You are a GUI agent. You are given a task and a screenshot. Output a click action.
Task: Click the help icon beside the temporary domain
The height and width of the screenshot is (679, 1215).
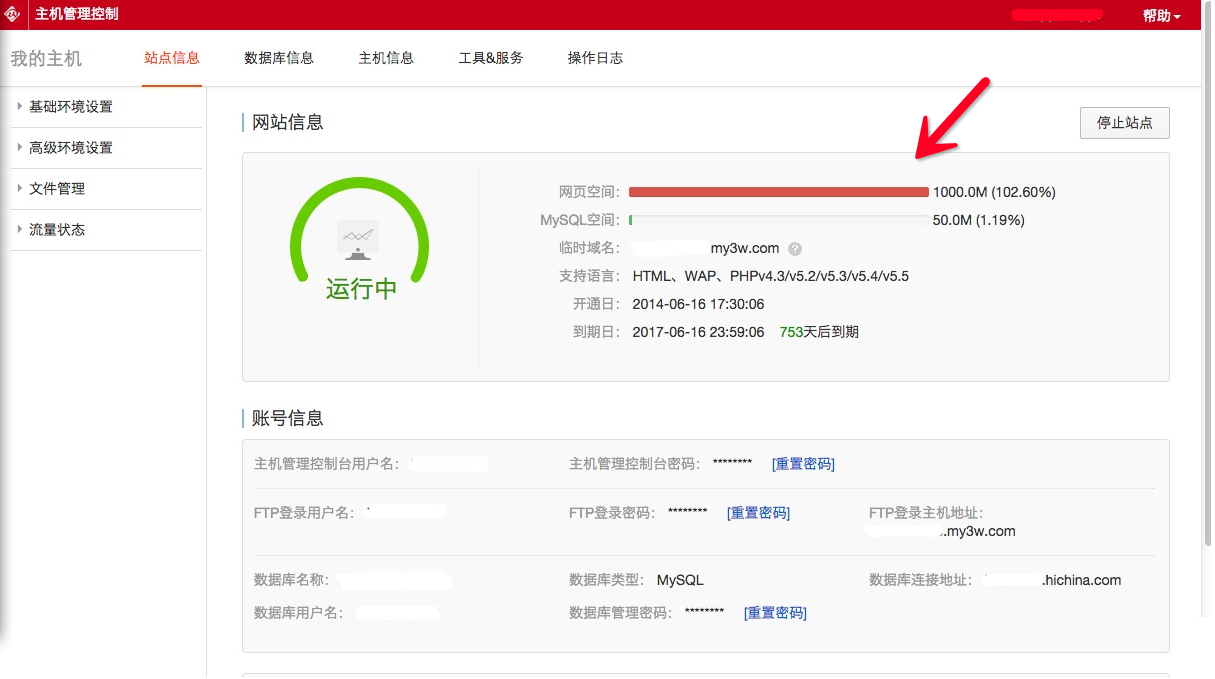(795, 249)
